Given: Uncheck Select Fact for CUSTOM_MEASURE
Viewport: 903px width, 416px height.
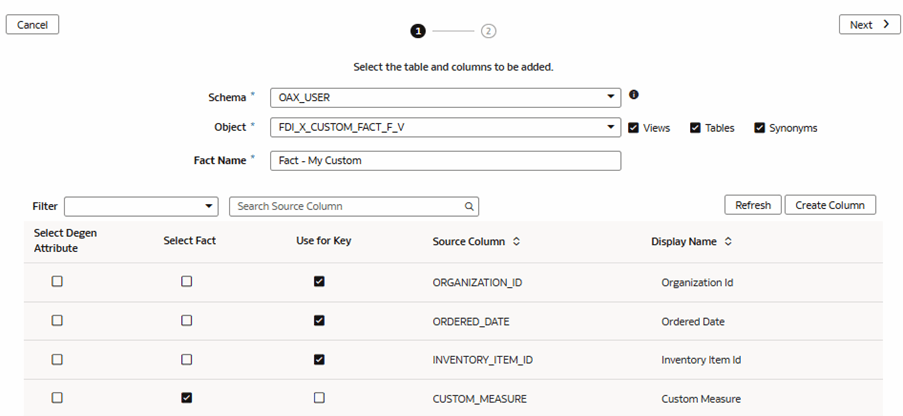Looking at the screenshot, I should [187, 398].
